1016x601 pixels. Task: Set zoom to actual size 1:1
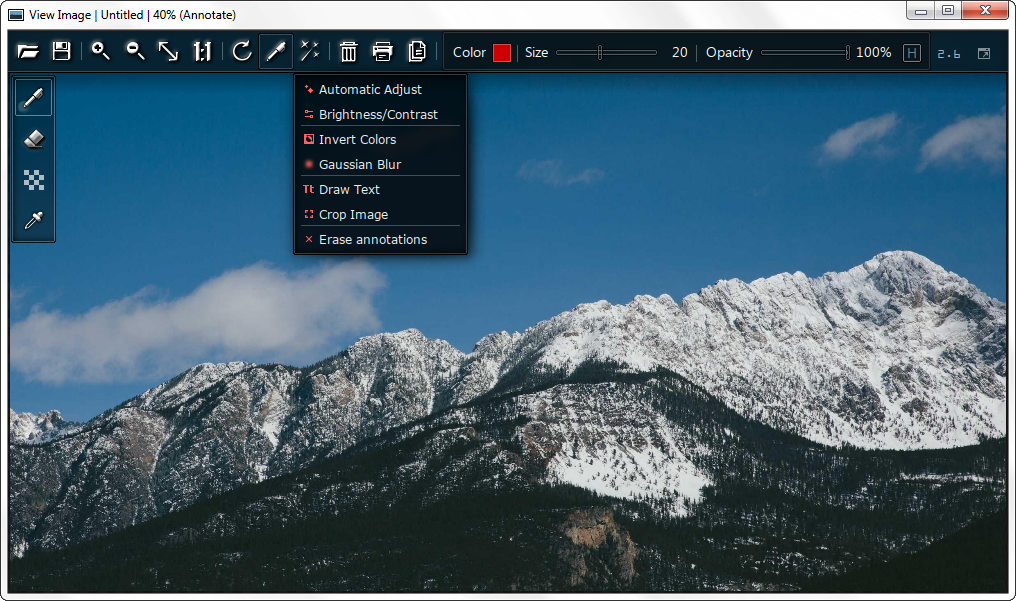click(202, 52)
